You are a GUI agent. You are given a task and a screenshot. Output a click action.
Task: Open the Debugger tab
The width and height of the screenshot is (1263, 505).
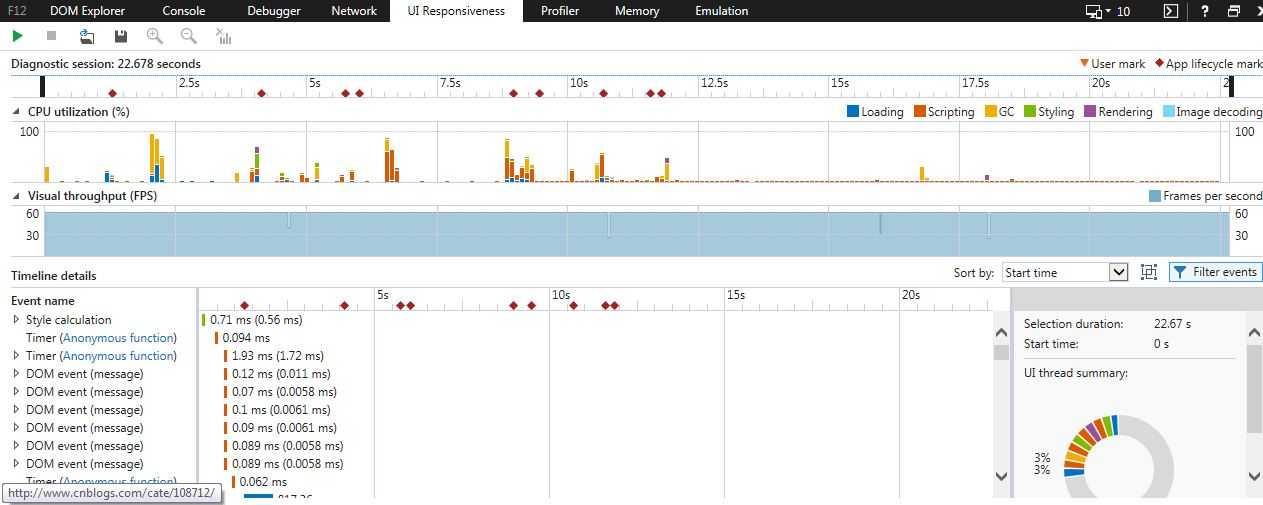tap(274, 11)
